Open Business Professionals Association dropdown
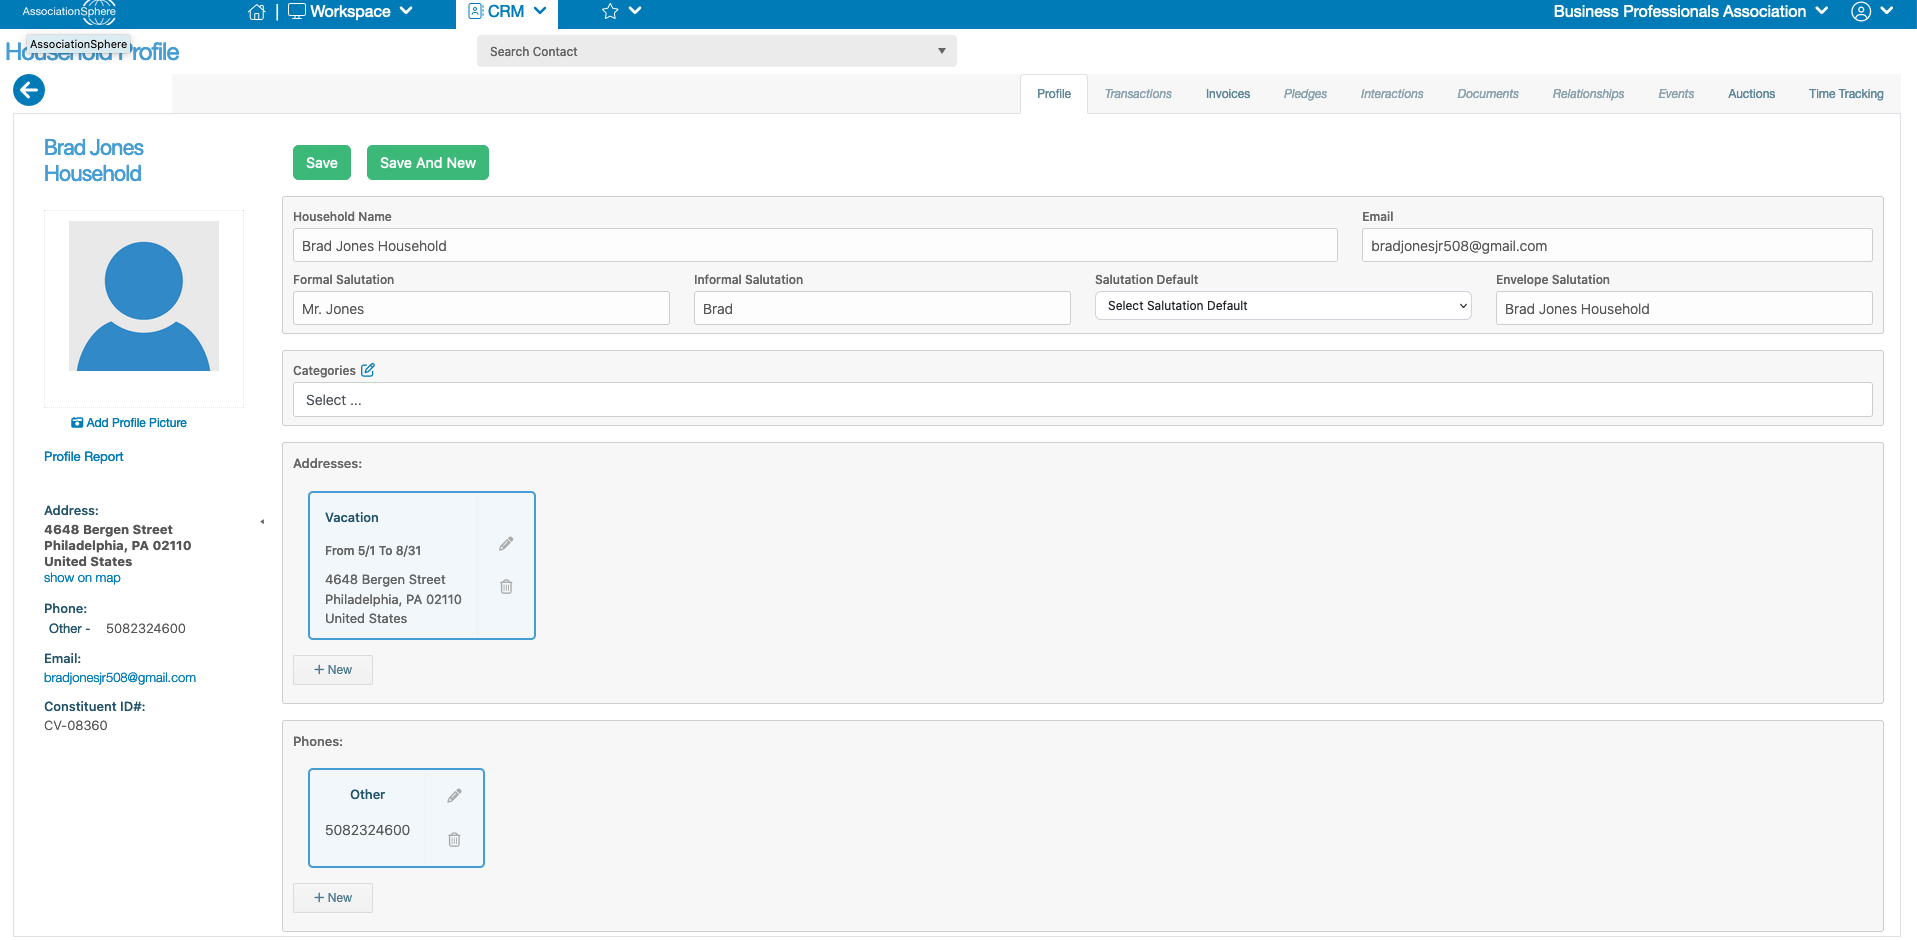1917x940 pixels. 1690,12
